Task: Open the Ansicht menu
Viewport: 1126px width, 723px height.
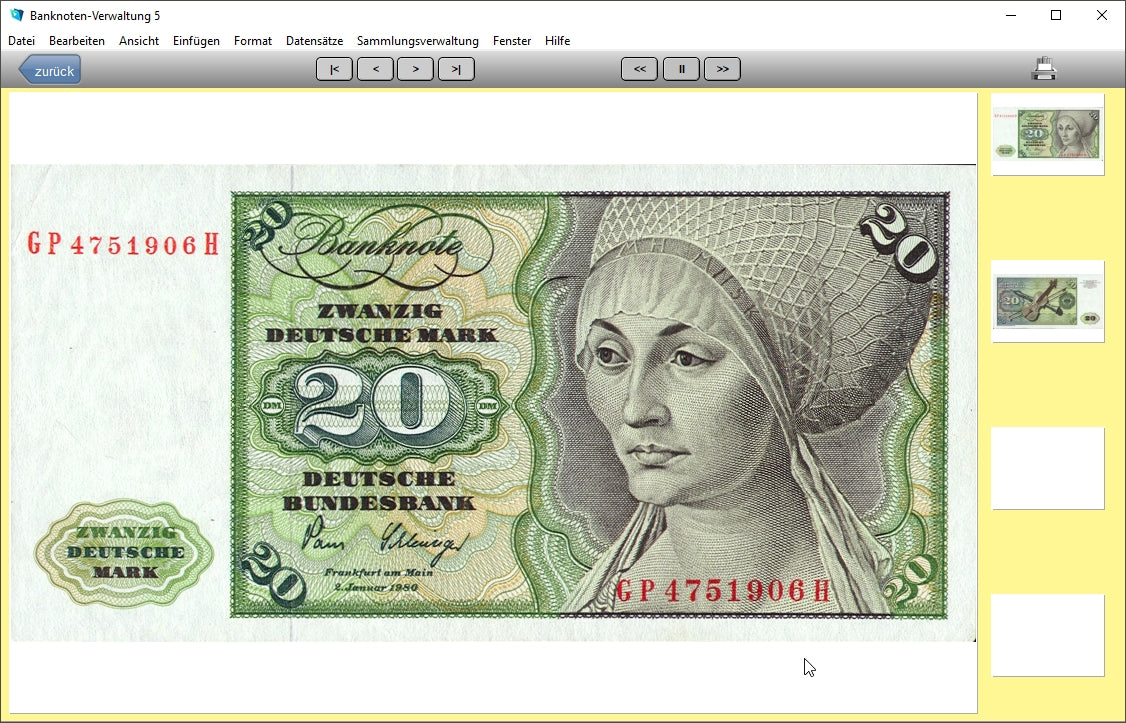Action: pos(139,41)
